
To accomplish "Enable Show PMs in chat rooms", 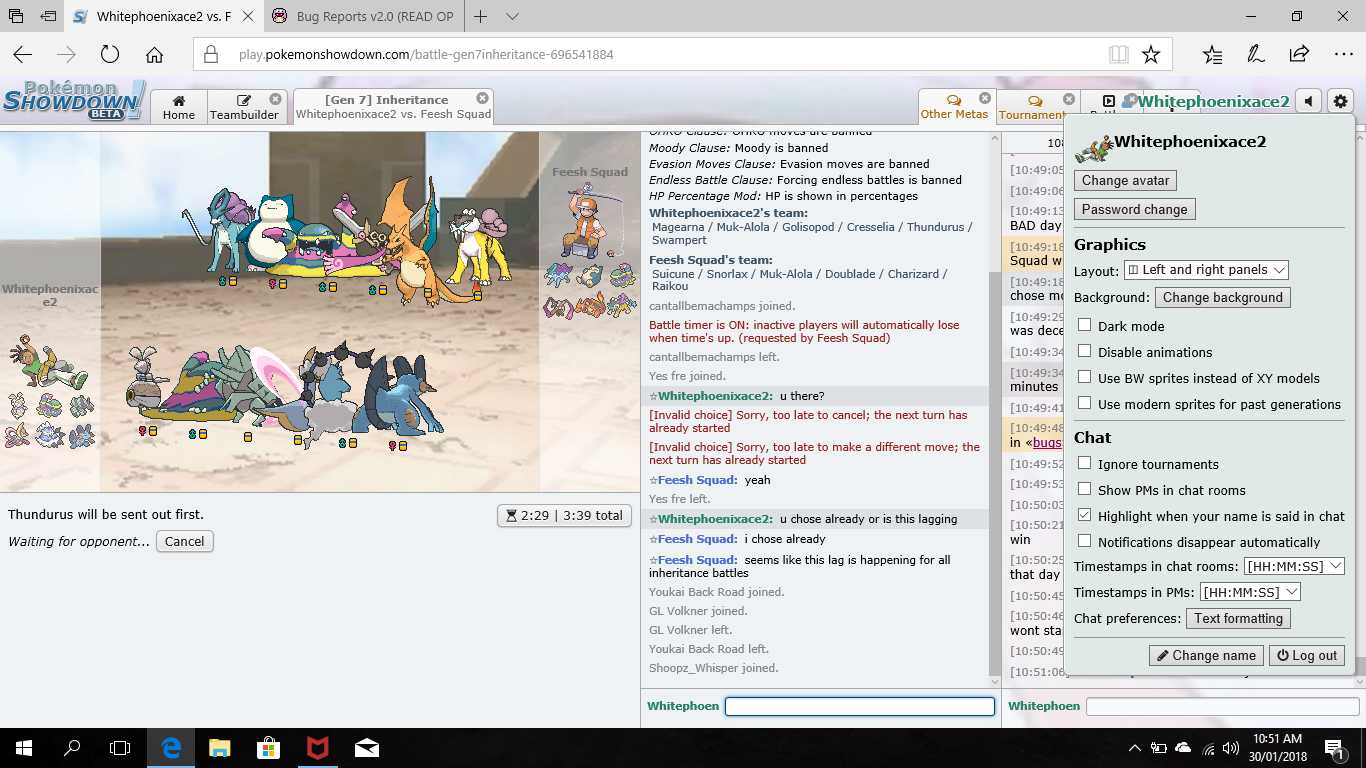I will pyautogui.click(x=1084, y=489).
